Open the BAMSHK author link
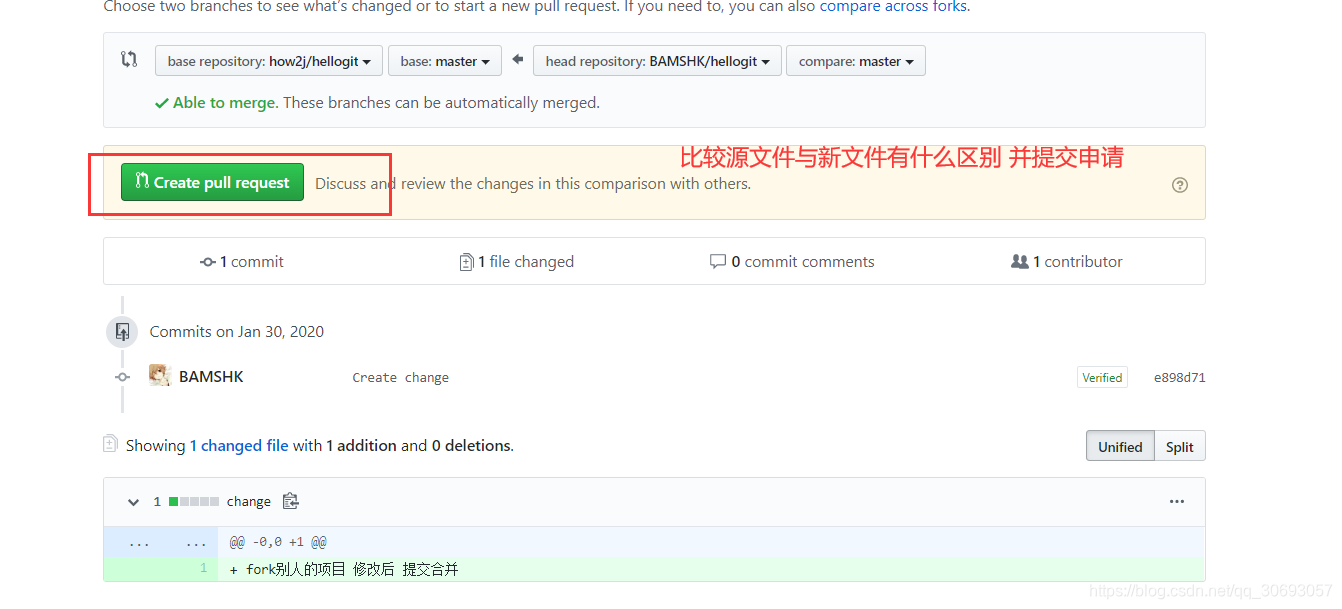Image resolution: width=1342 pixels, height=609 pixels. pyautogui.click(x=211, y=377)
